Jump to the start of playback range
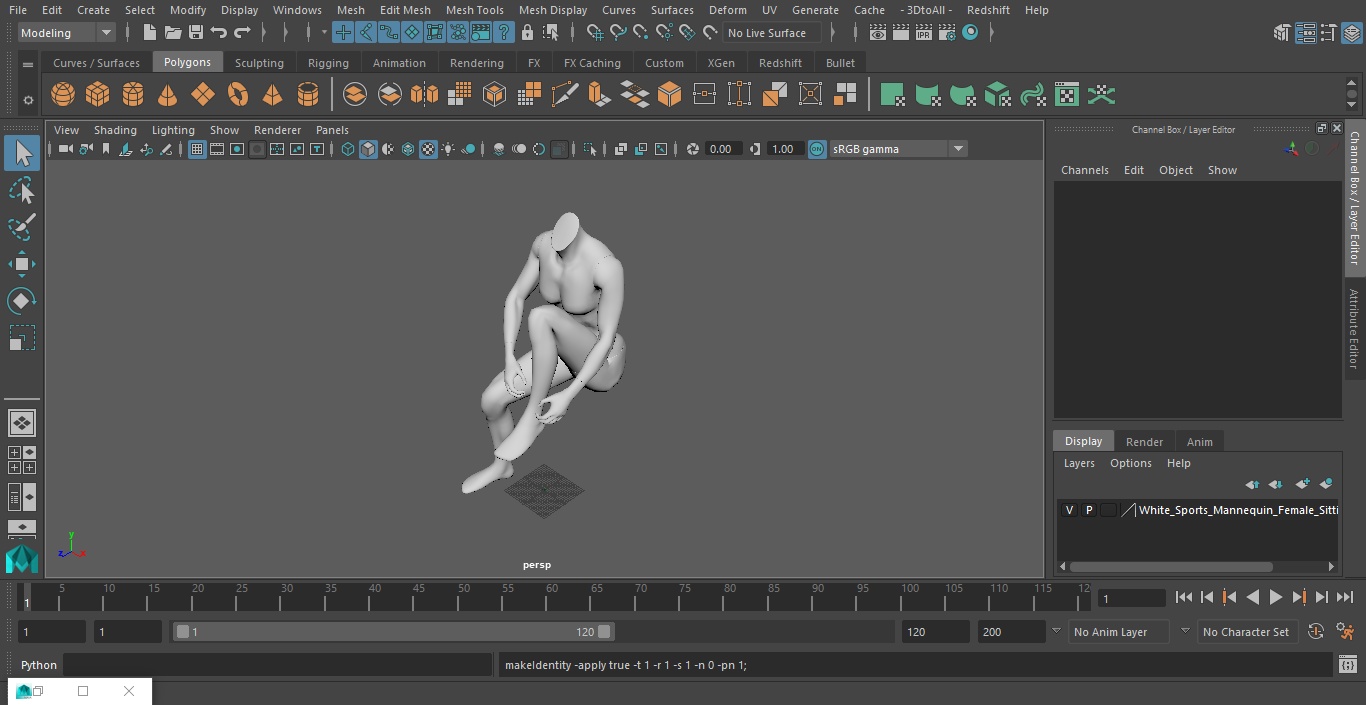1366x705 pixels. pos(1183,597)
